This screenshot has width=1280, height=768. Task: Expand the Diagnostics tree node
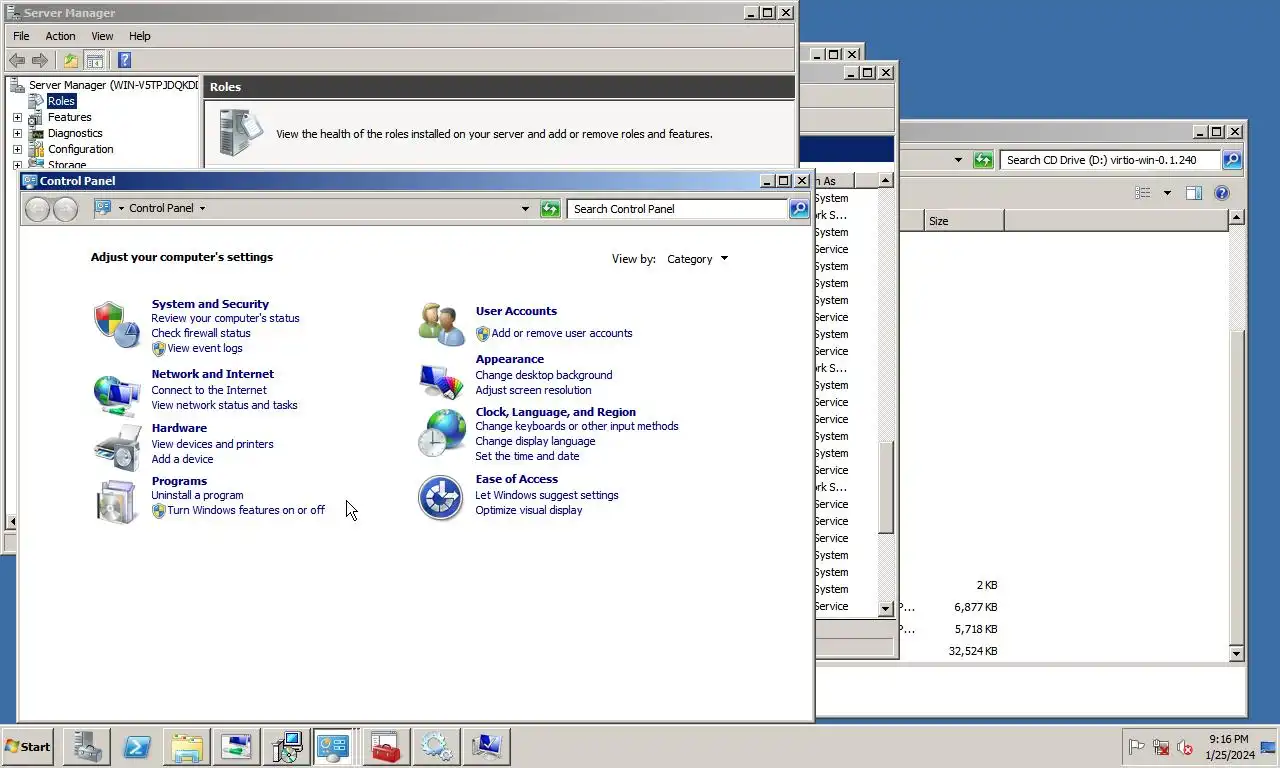click(x=17, y=133)
